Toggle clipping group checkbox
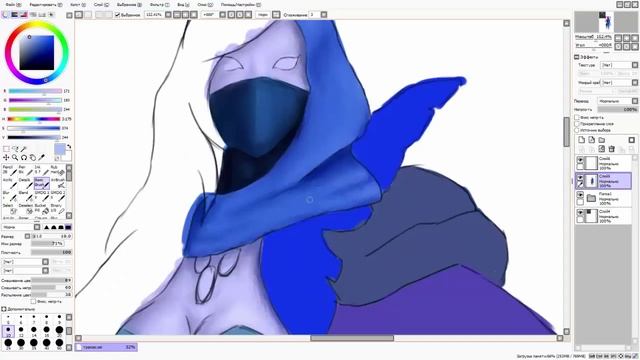Viewport: 640px width, 360px height. pyautogui.click(x=577, y=124)
